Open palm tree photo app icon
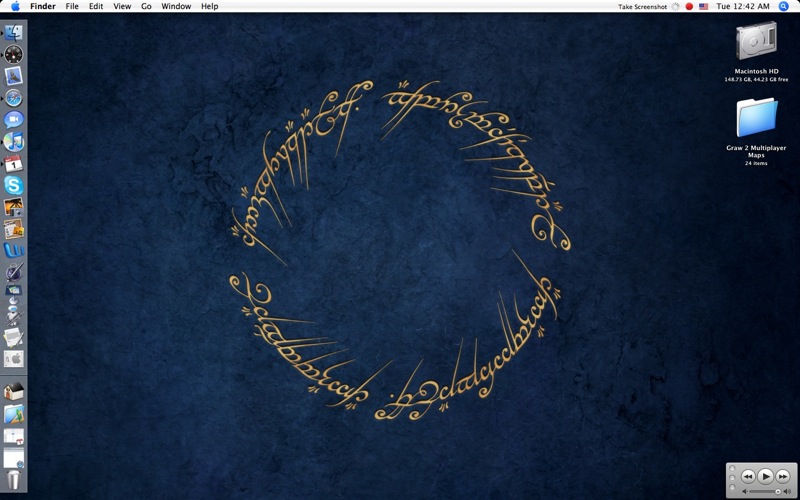The image size is (800, 500). [x=14, y=207]
